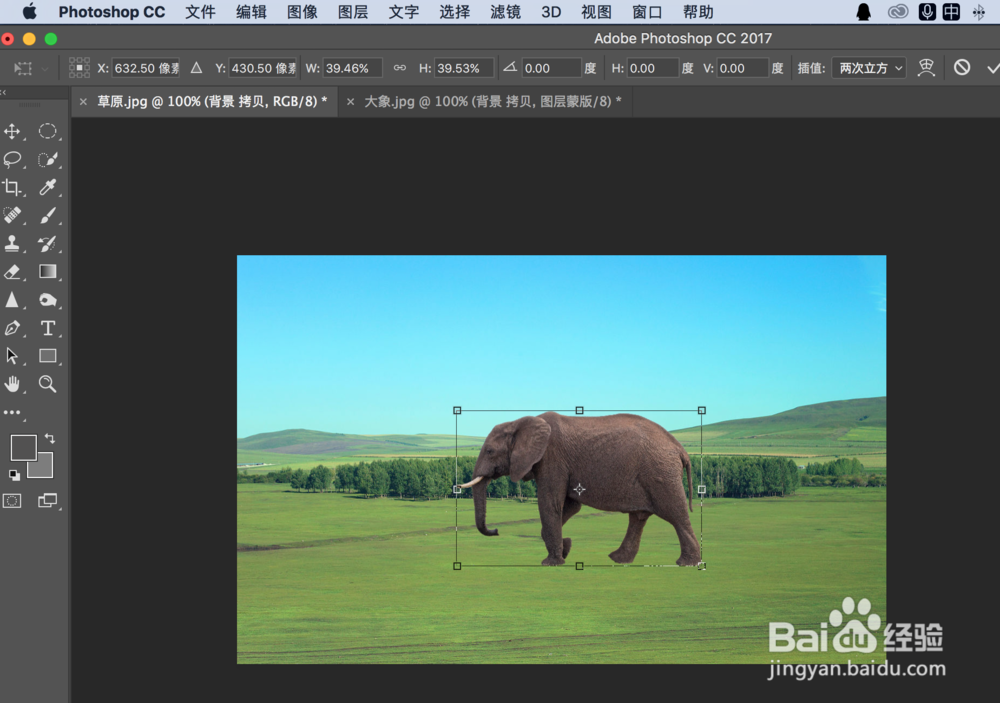Click the Chinese input method icon

(951, 11)
